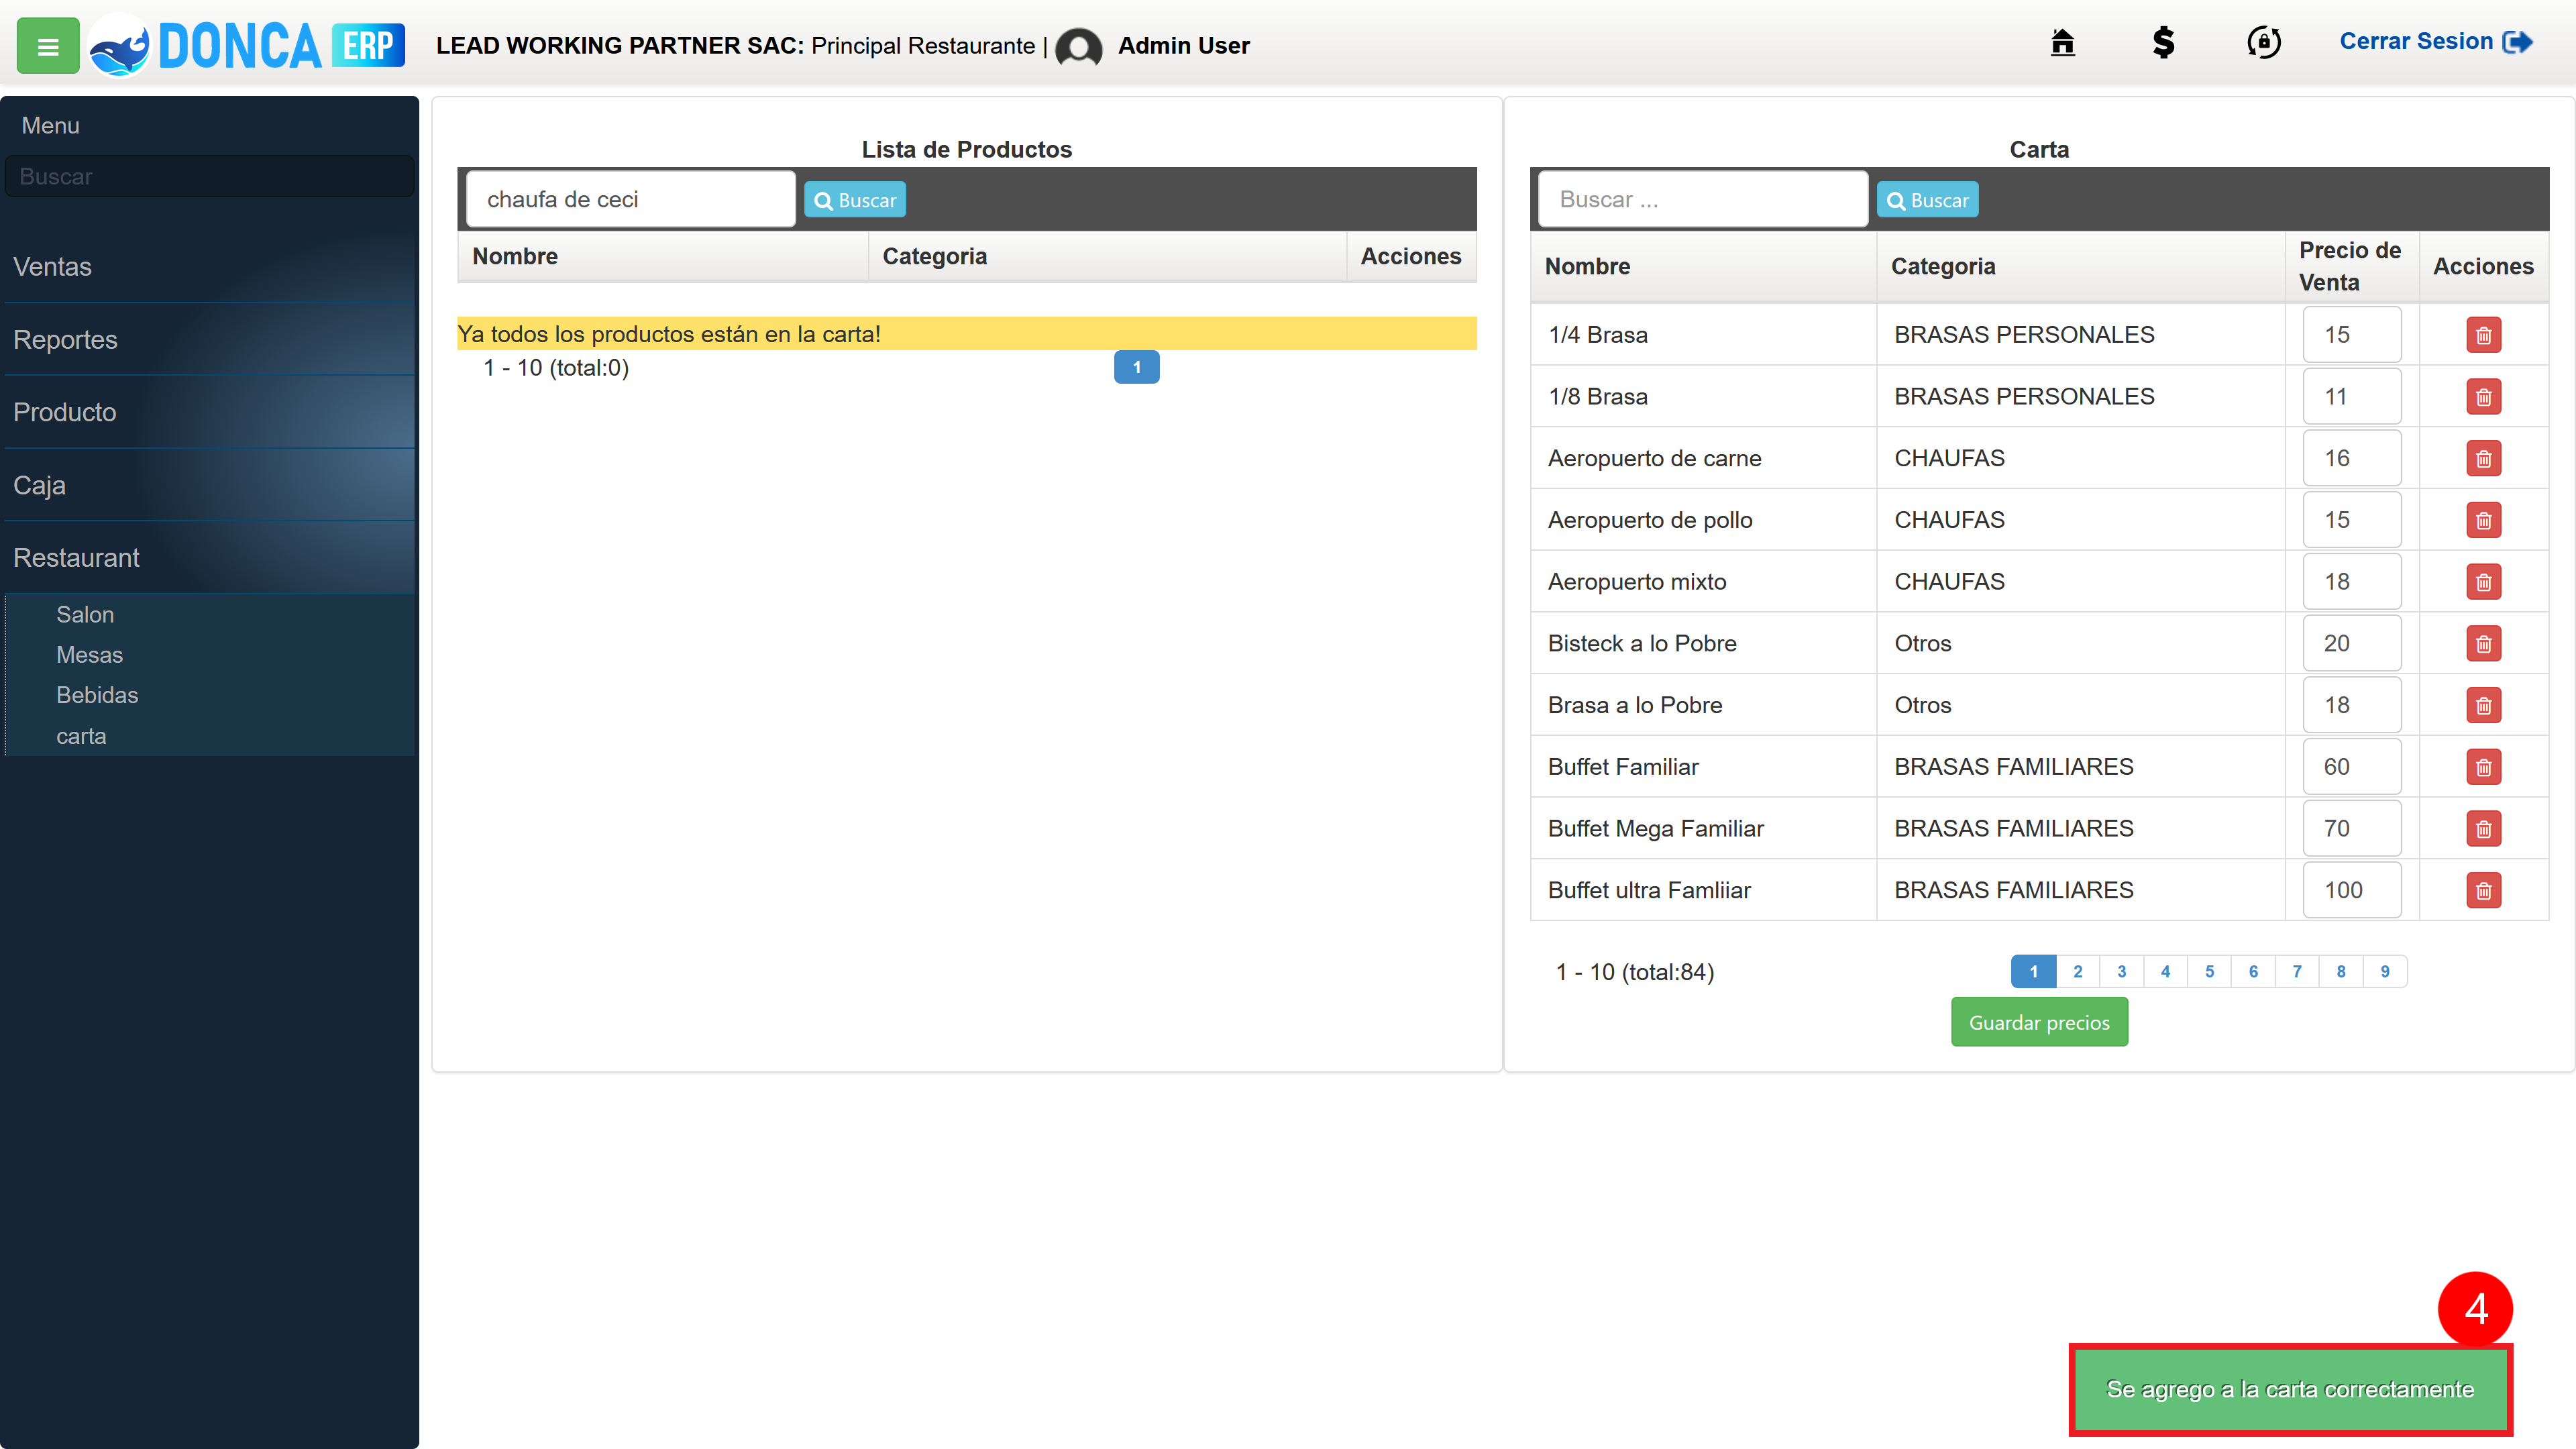Click the dollar sign icon
2576x1449 pixels.
[x=2163, y=42]
